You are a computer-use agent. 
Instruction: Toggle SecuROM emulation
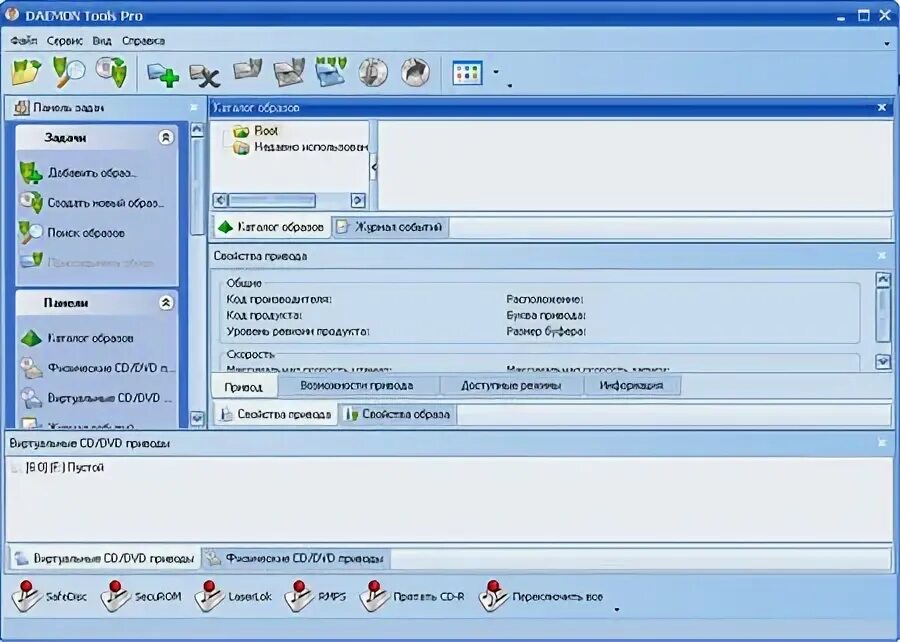pyautogui.click(x=141, y=597)
